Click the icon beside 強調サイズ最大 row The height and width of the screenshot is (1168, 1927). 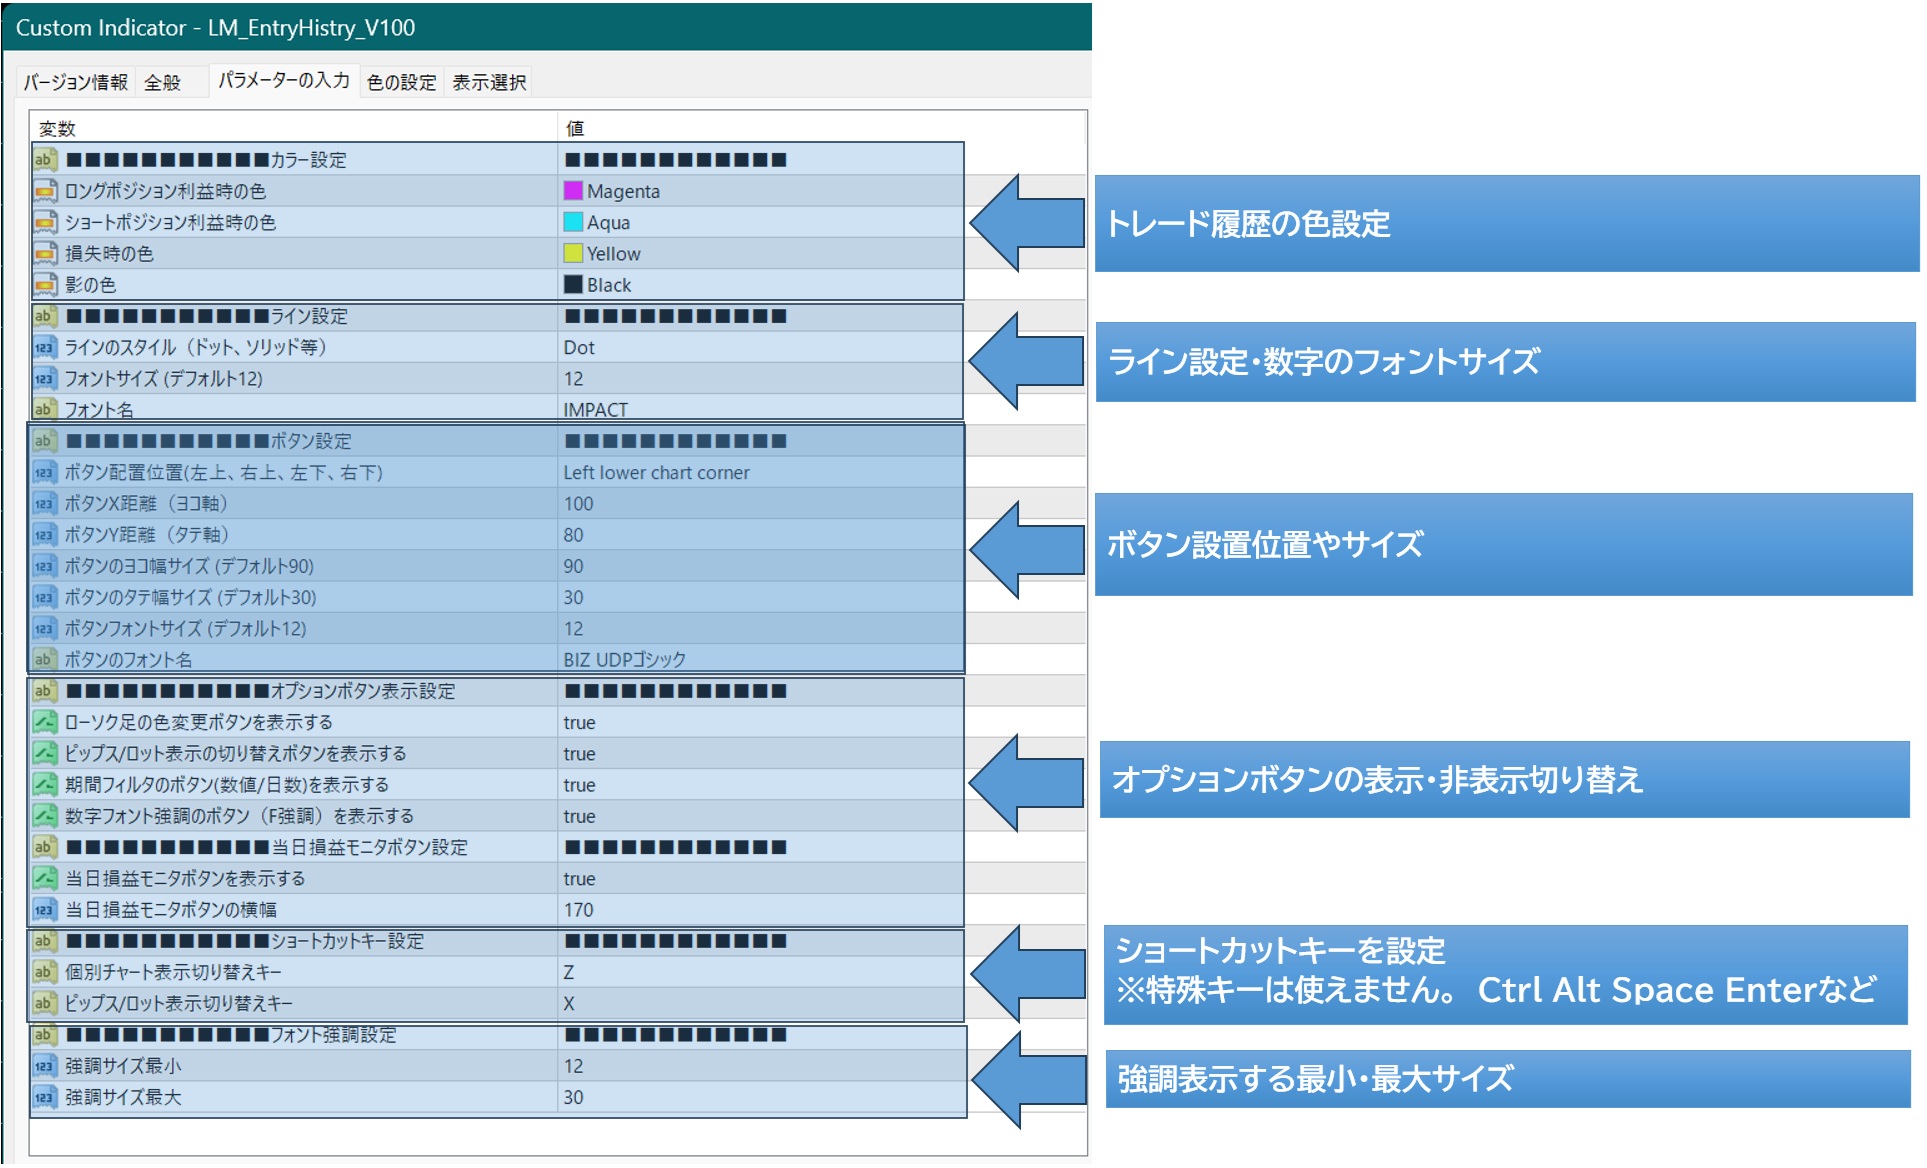[x=44, y=1098]
